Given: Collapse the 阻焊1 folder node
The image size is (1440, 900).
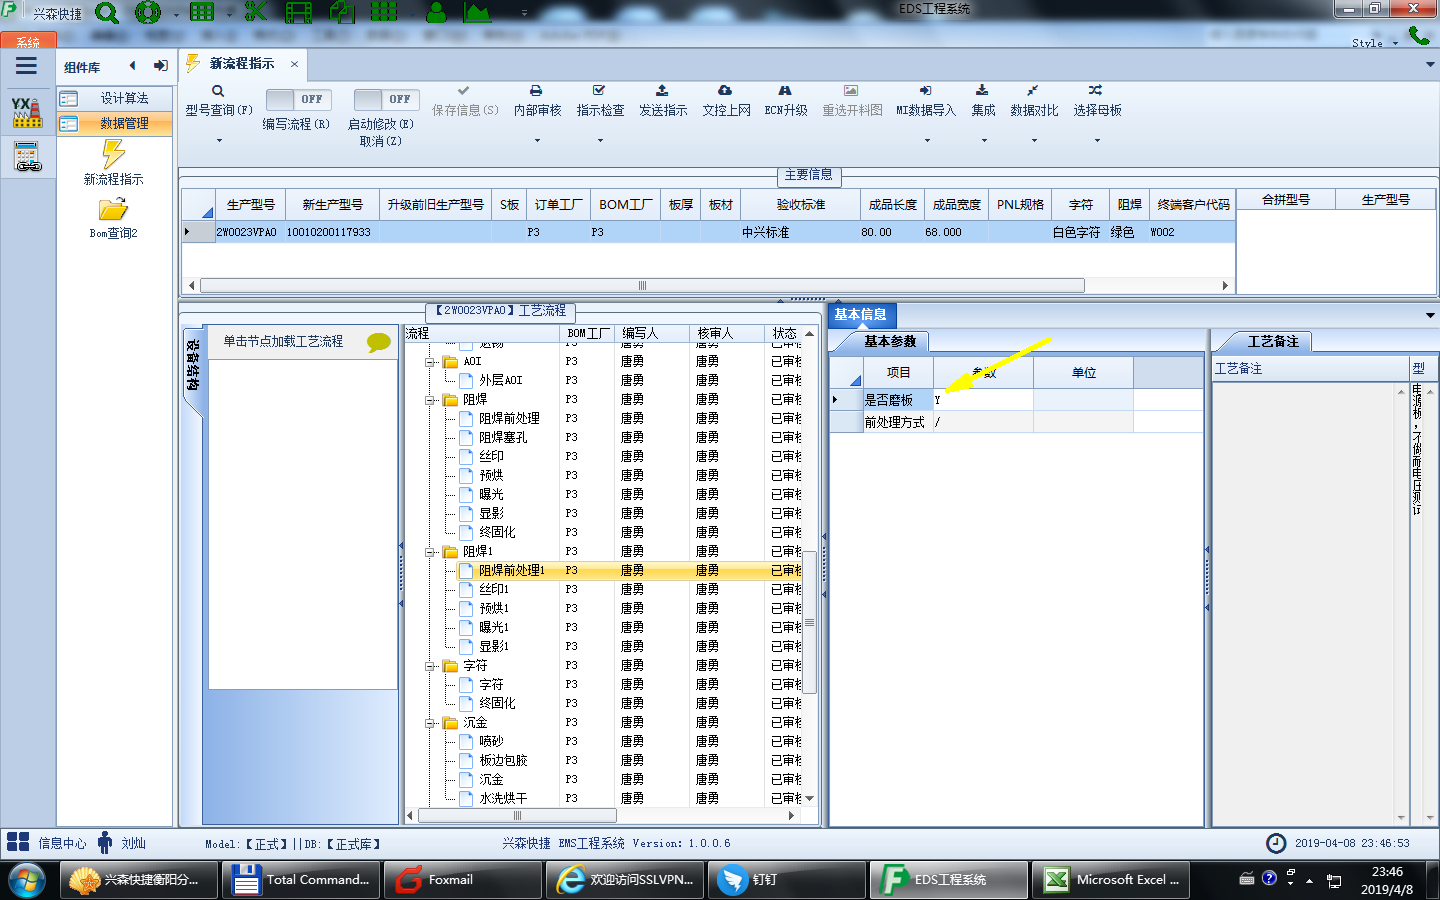Looking at the screenshot, I should click(430, 552).
